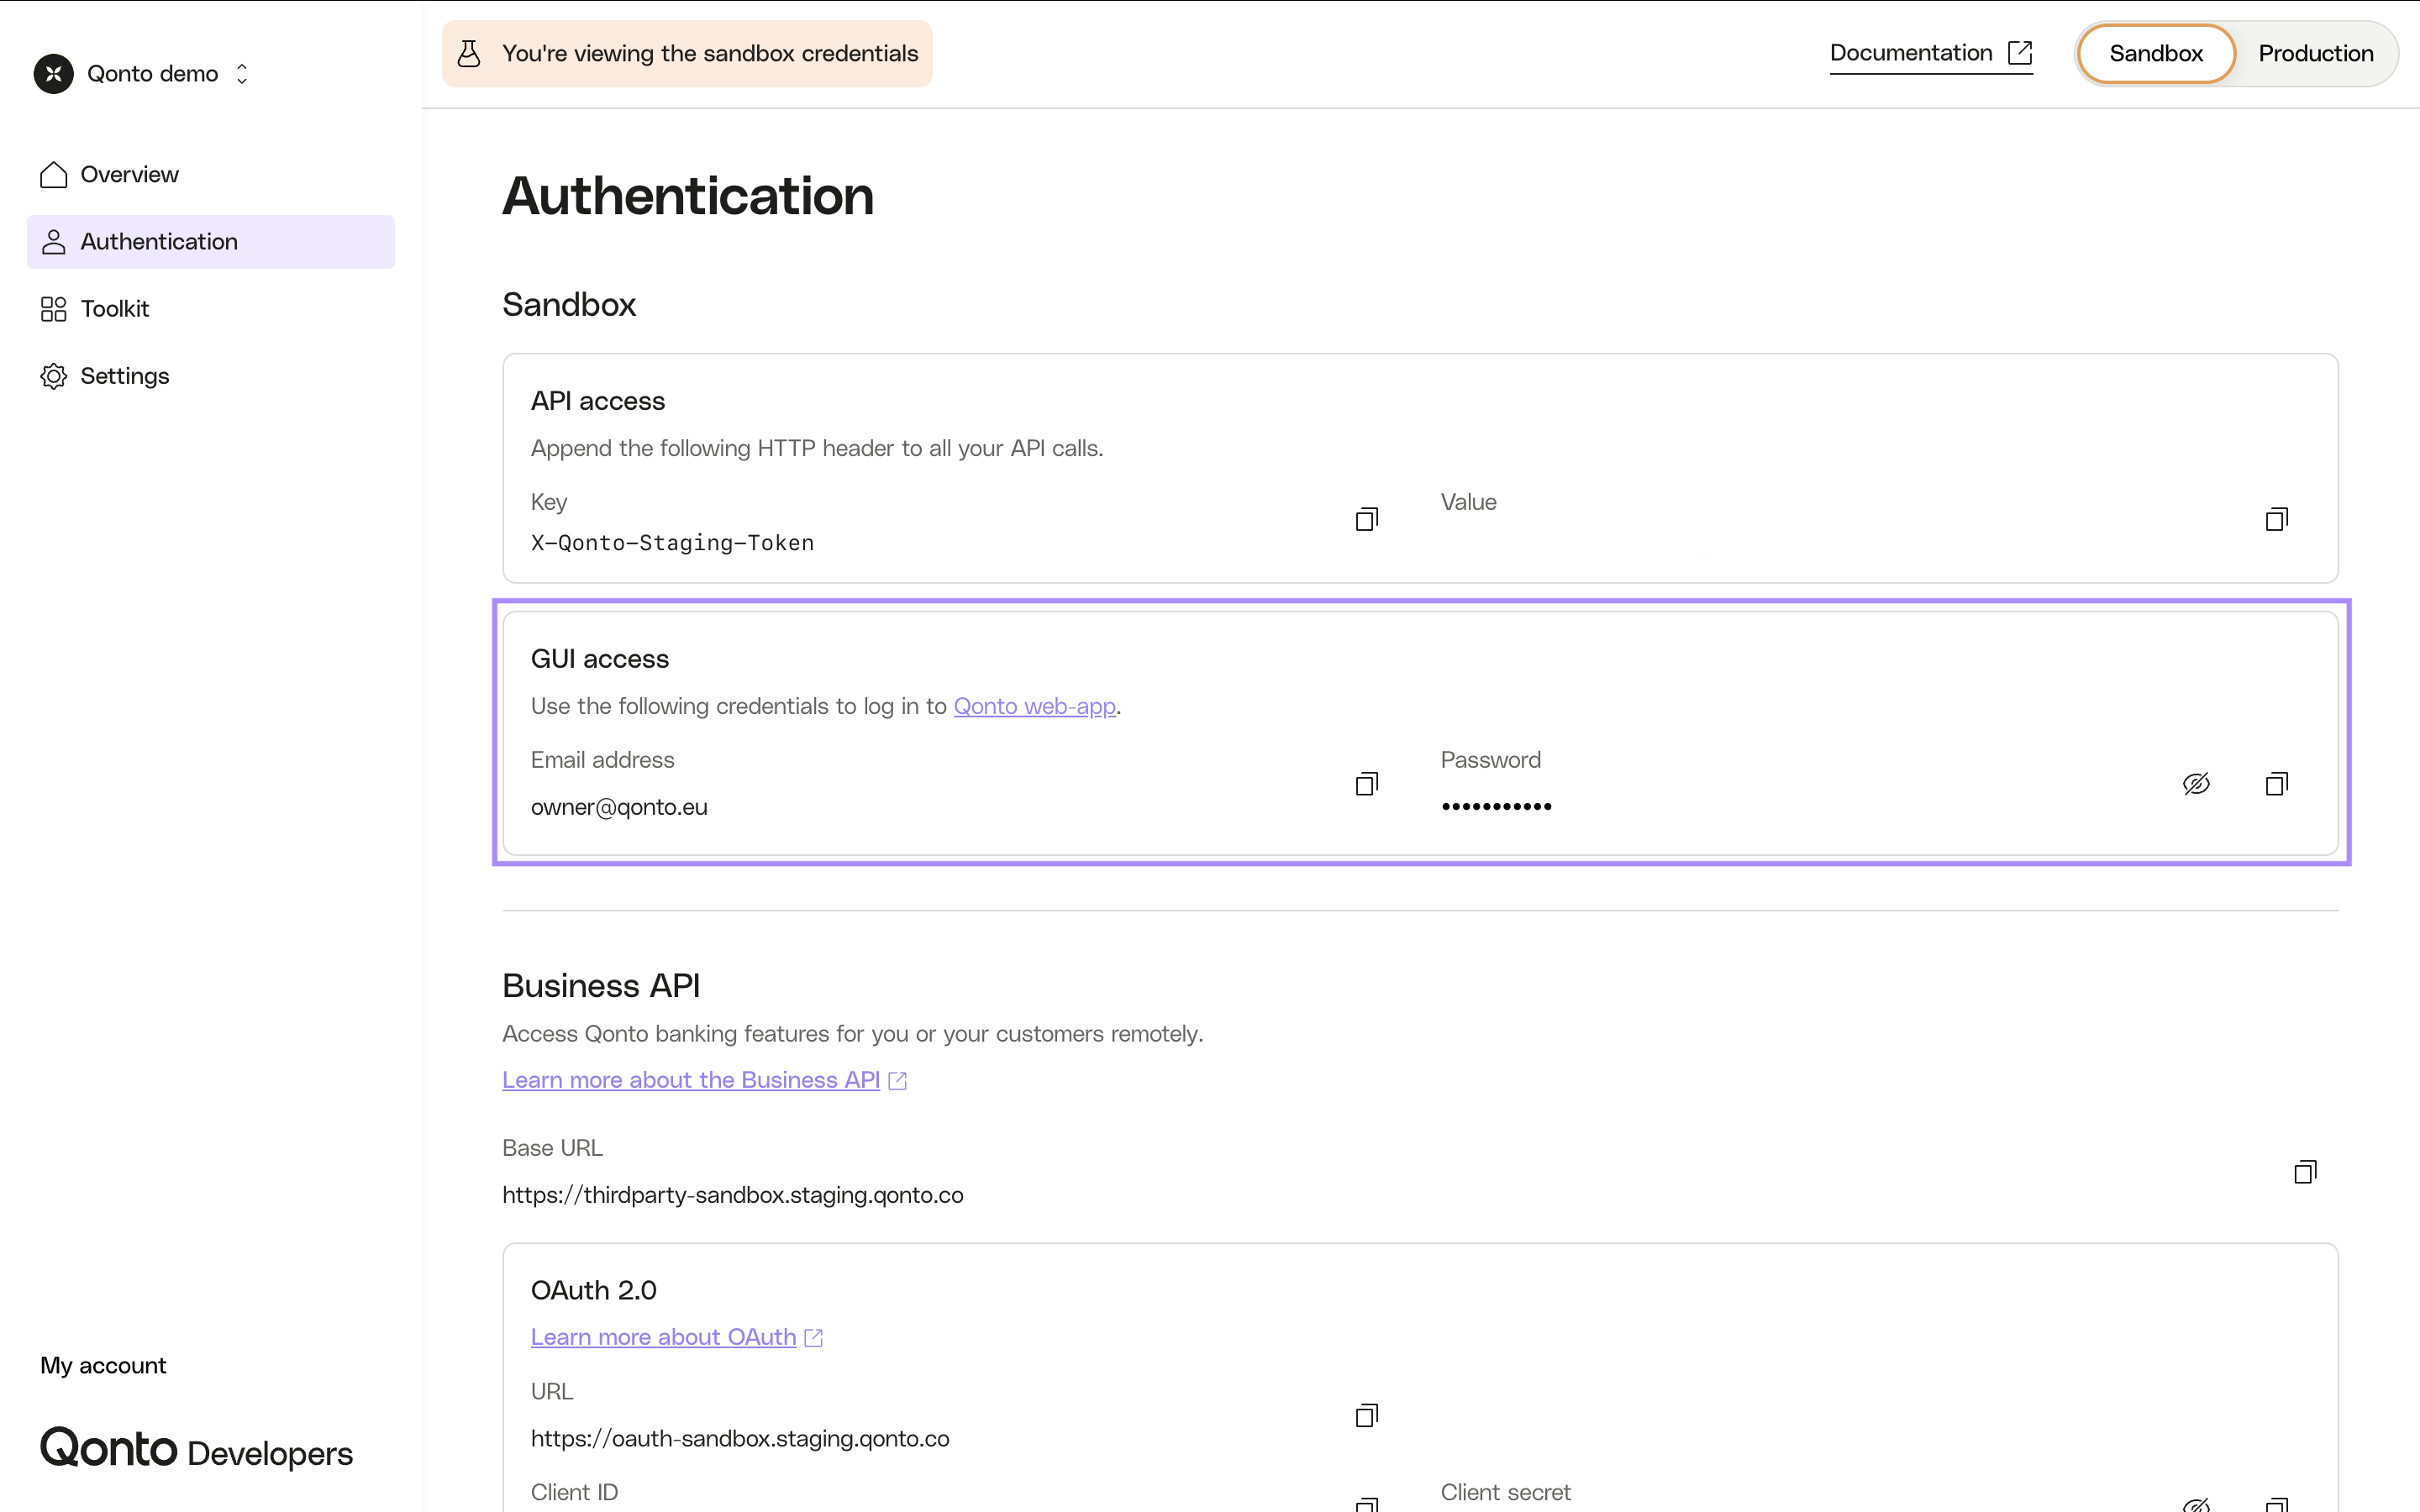Open Toolkit in the sidebar
The width and height of the screenshot is (2420, 1512).
pos(211,308)
